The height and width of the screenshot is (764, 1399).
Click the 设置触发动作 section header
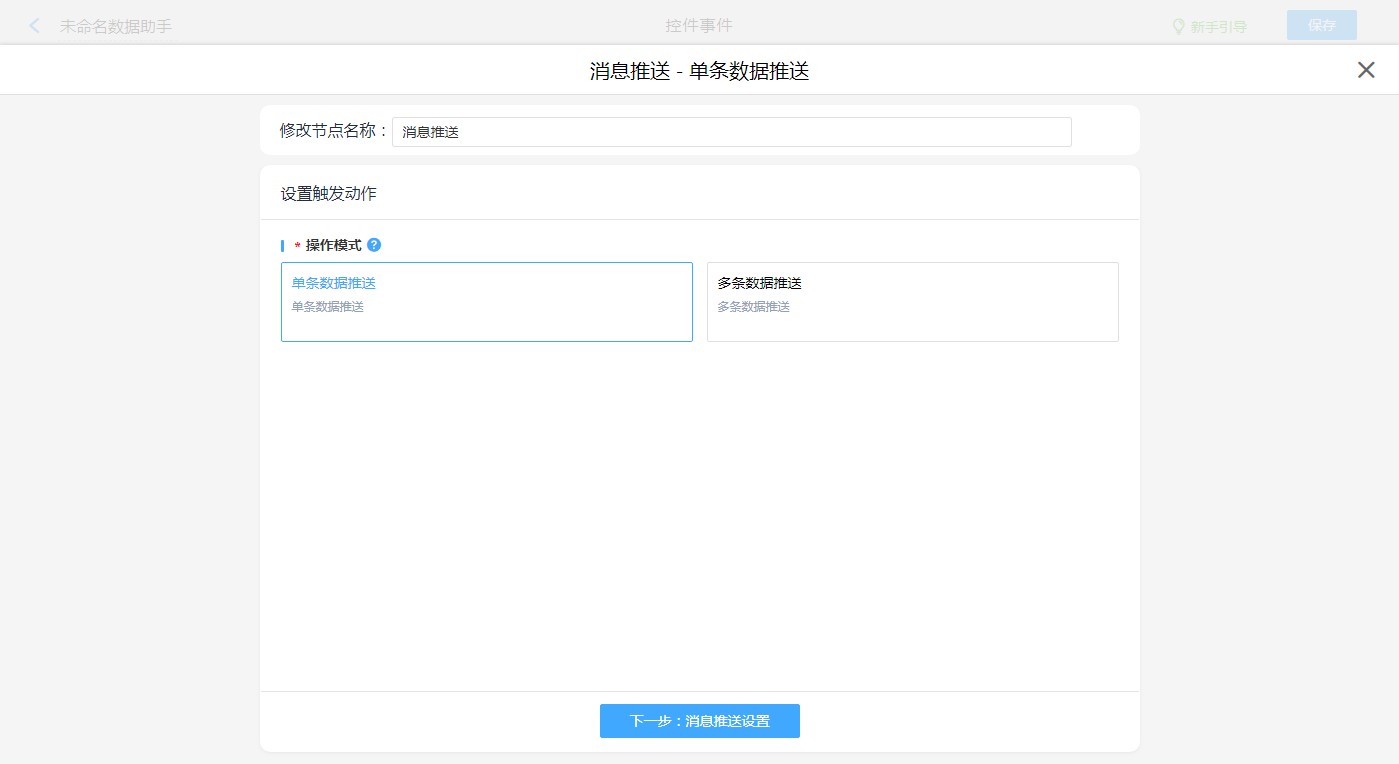click(x=329, y=194)
